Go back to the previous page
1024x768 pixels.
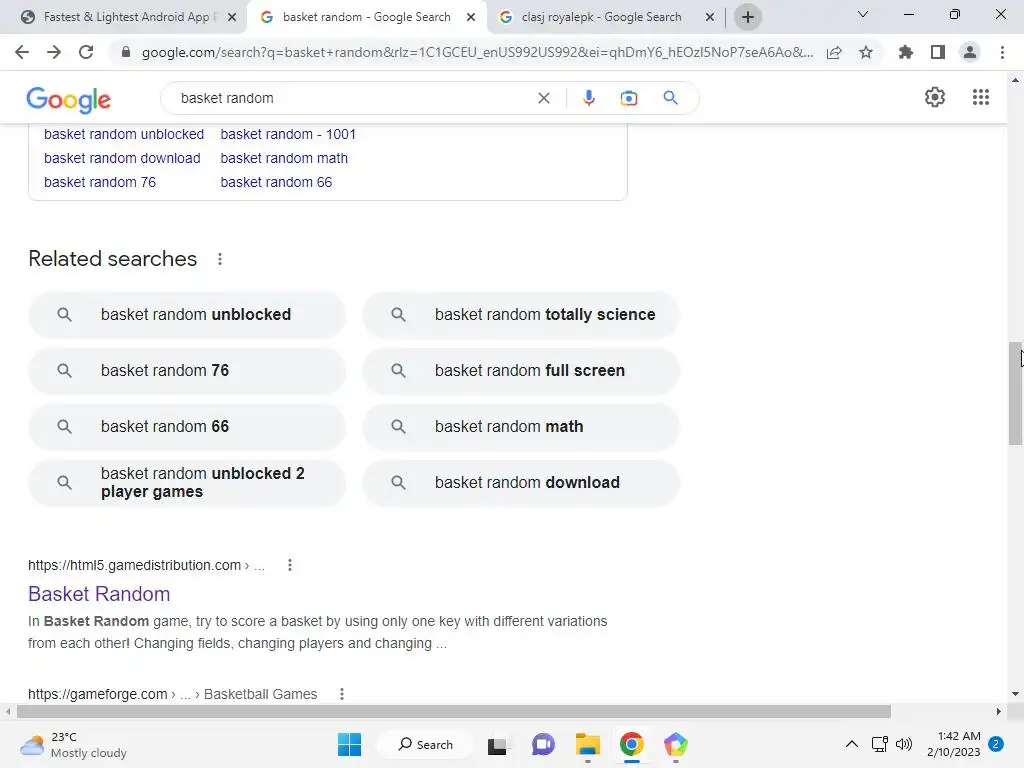click(x=22, y=52)
